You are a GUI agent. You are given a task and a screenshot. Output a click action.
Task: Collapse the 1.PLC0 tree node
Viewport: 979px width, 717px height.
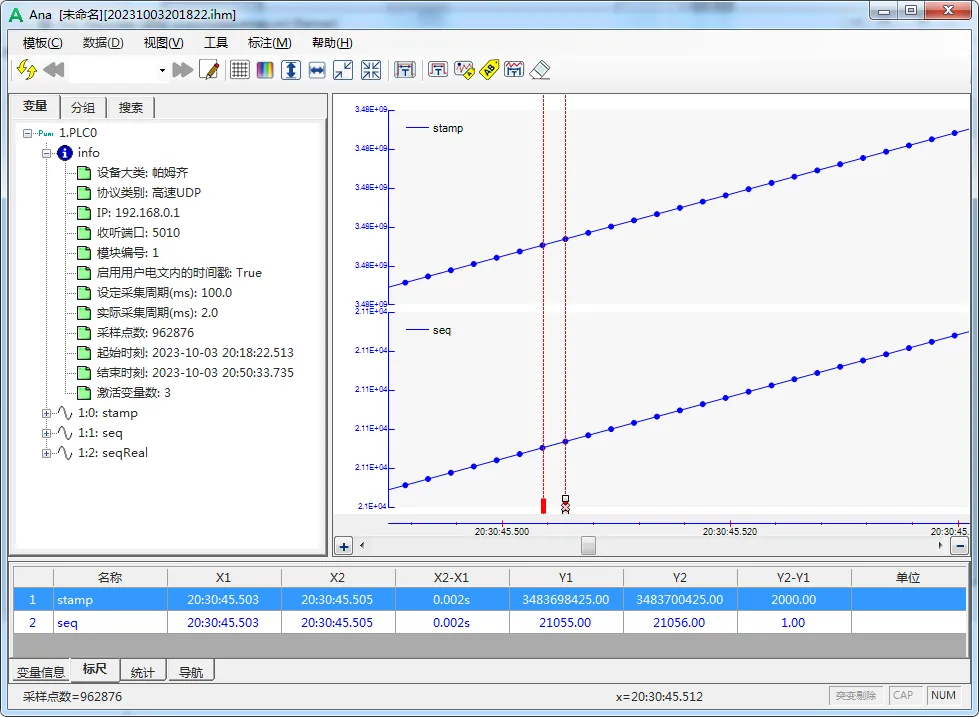pos(27,133)
